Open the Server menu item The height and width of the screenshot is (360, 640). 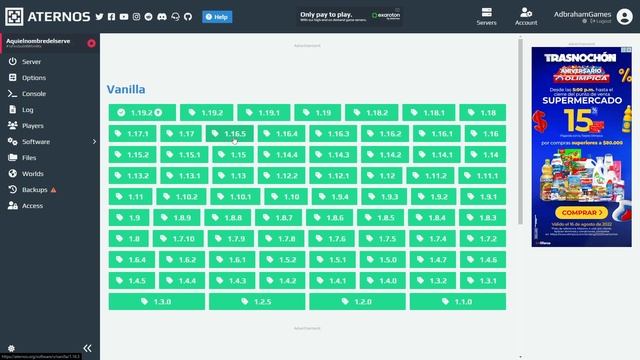[50, 62]
